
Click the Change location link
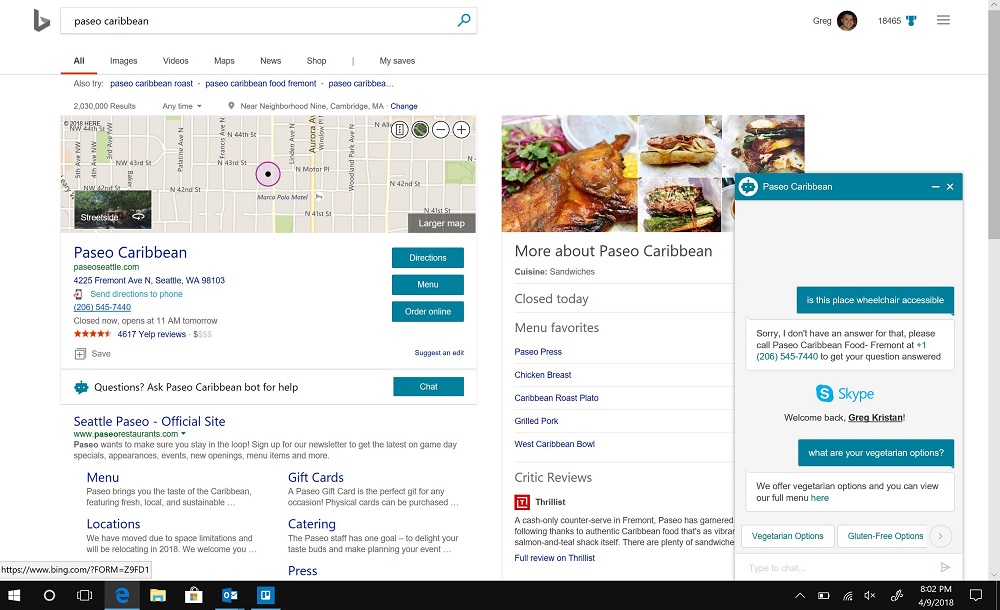[404, 107]
